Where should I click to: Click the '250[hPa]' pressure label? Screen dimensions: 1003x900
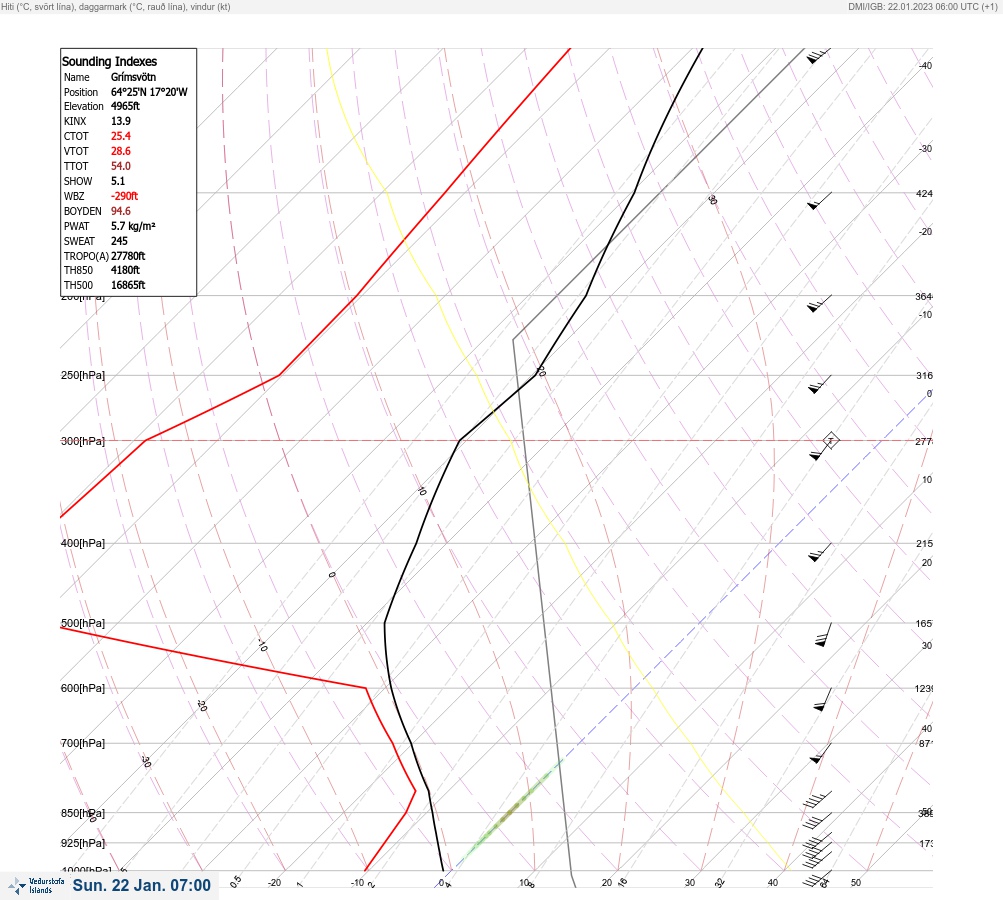coord(83,375)
